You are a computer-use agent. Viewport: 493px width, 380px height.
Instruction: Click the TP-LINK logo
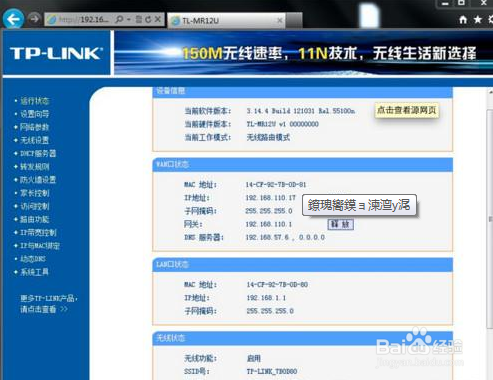point(56,53)
